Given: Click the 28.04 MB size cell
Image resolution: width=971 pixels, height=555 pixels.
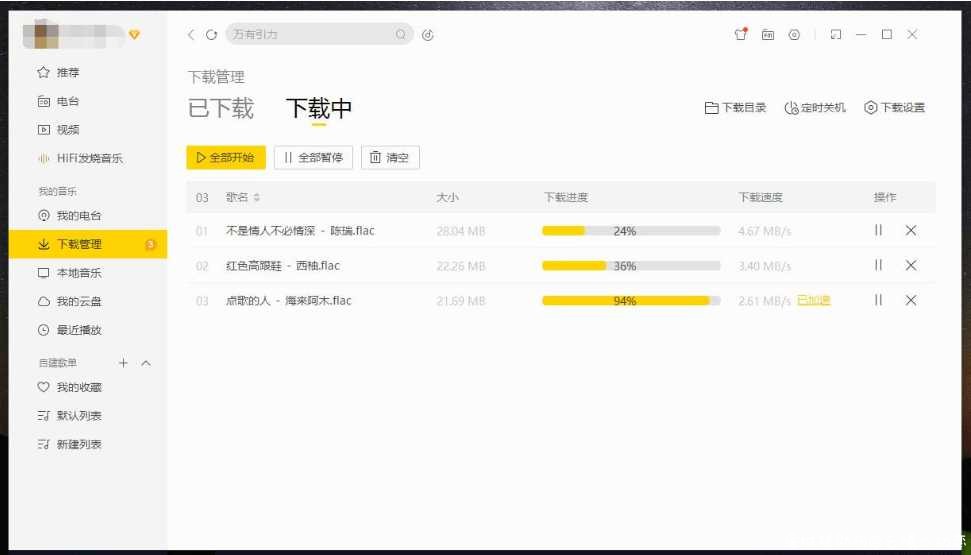Looking at the screenshot, I should (461, 231).
